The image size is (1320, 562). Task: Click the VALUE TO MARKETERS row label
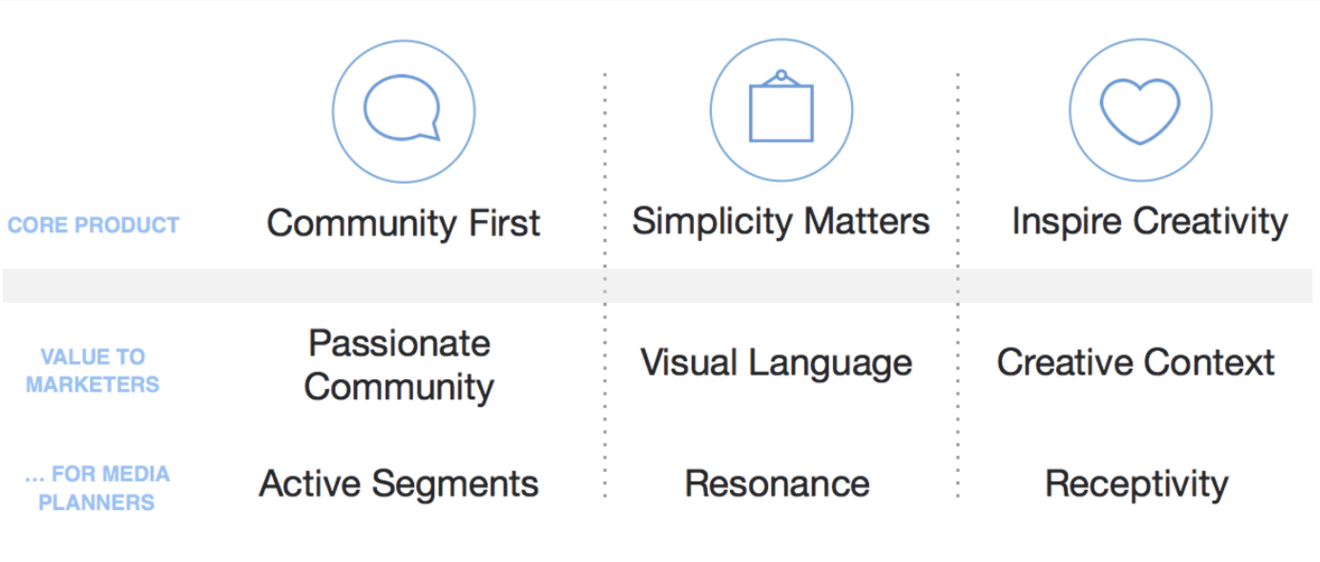[x=93, y=370]
